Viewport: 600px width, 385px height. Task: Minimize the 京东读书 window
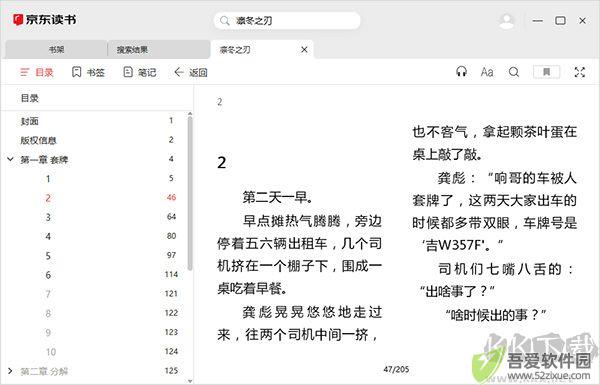coord(538,21)
